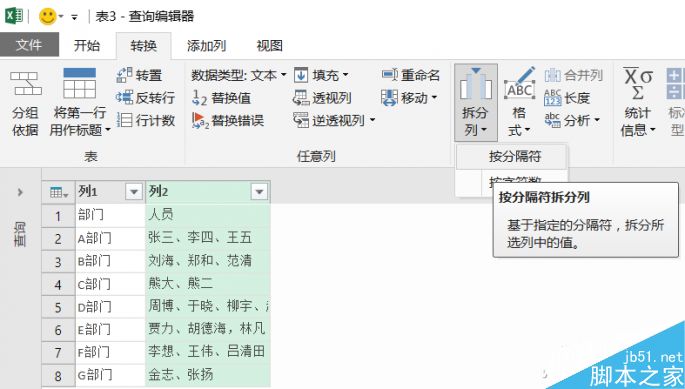Click the cell starting with 周博、于晓

pos(208,307)
